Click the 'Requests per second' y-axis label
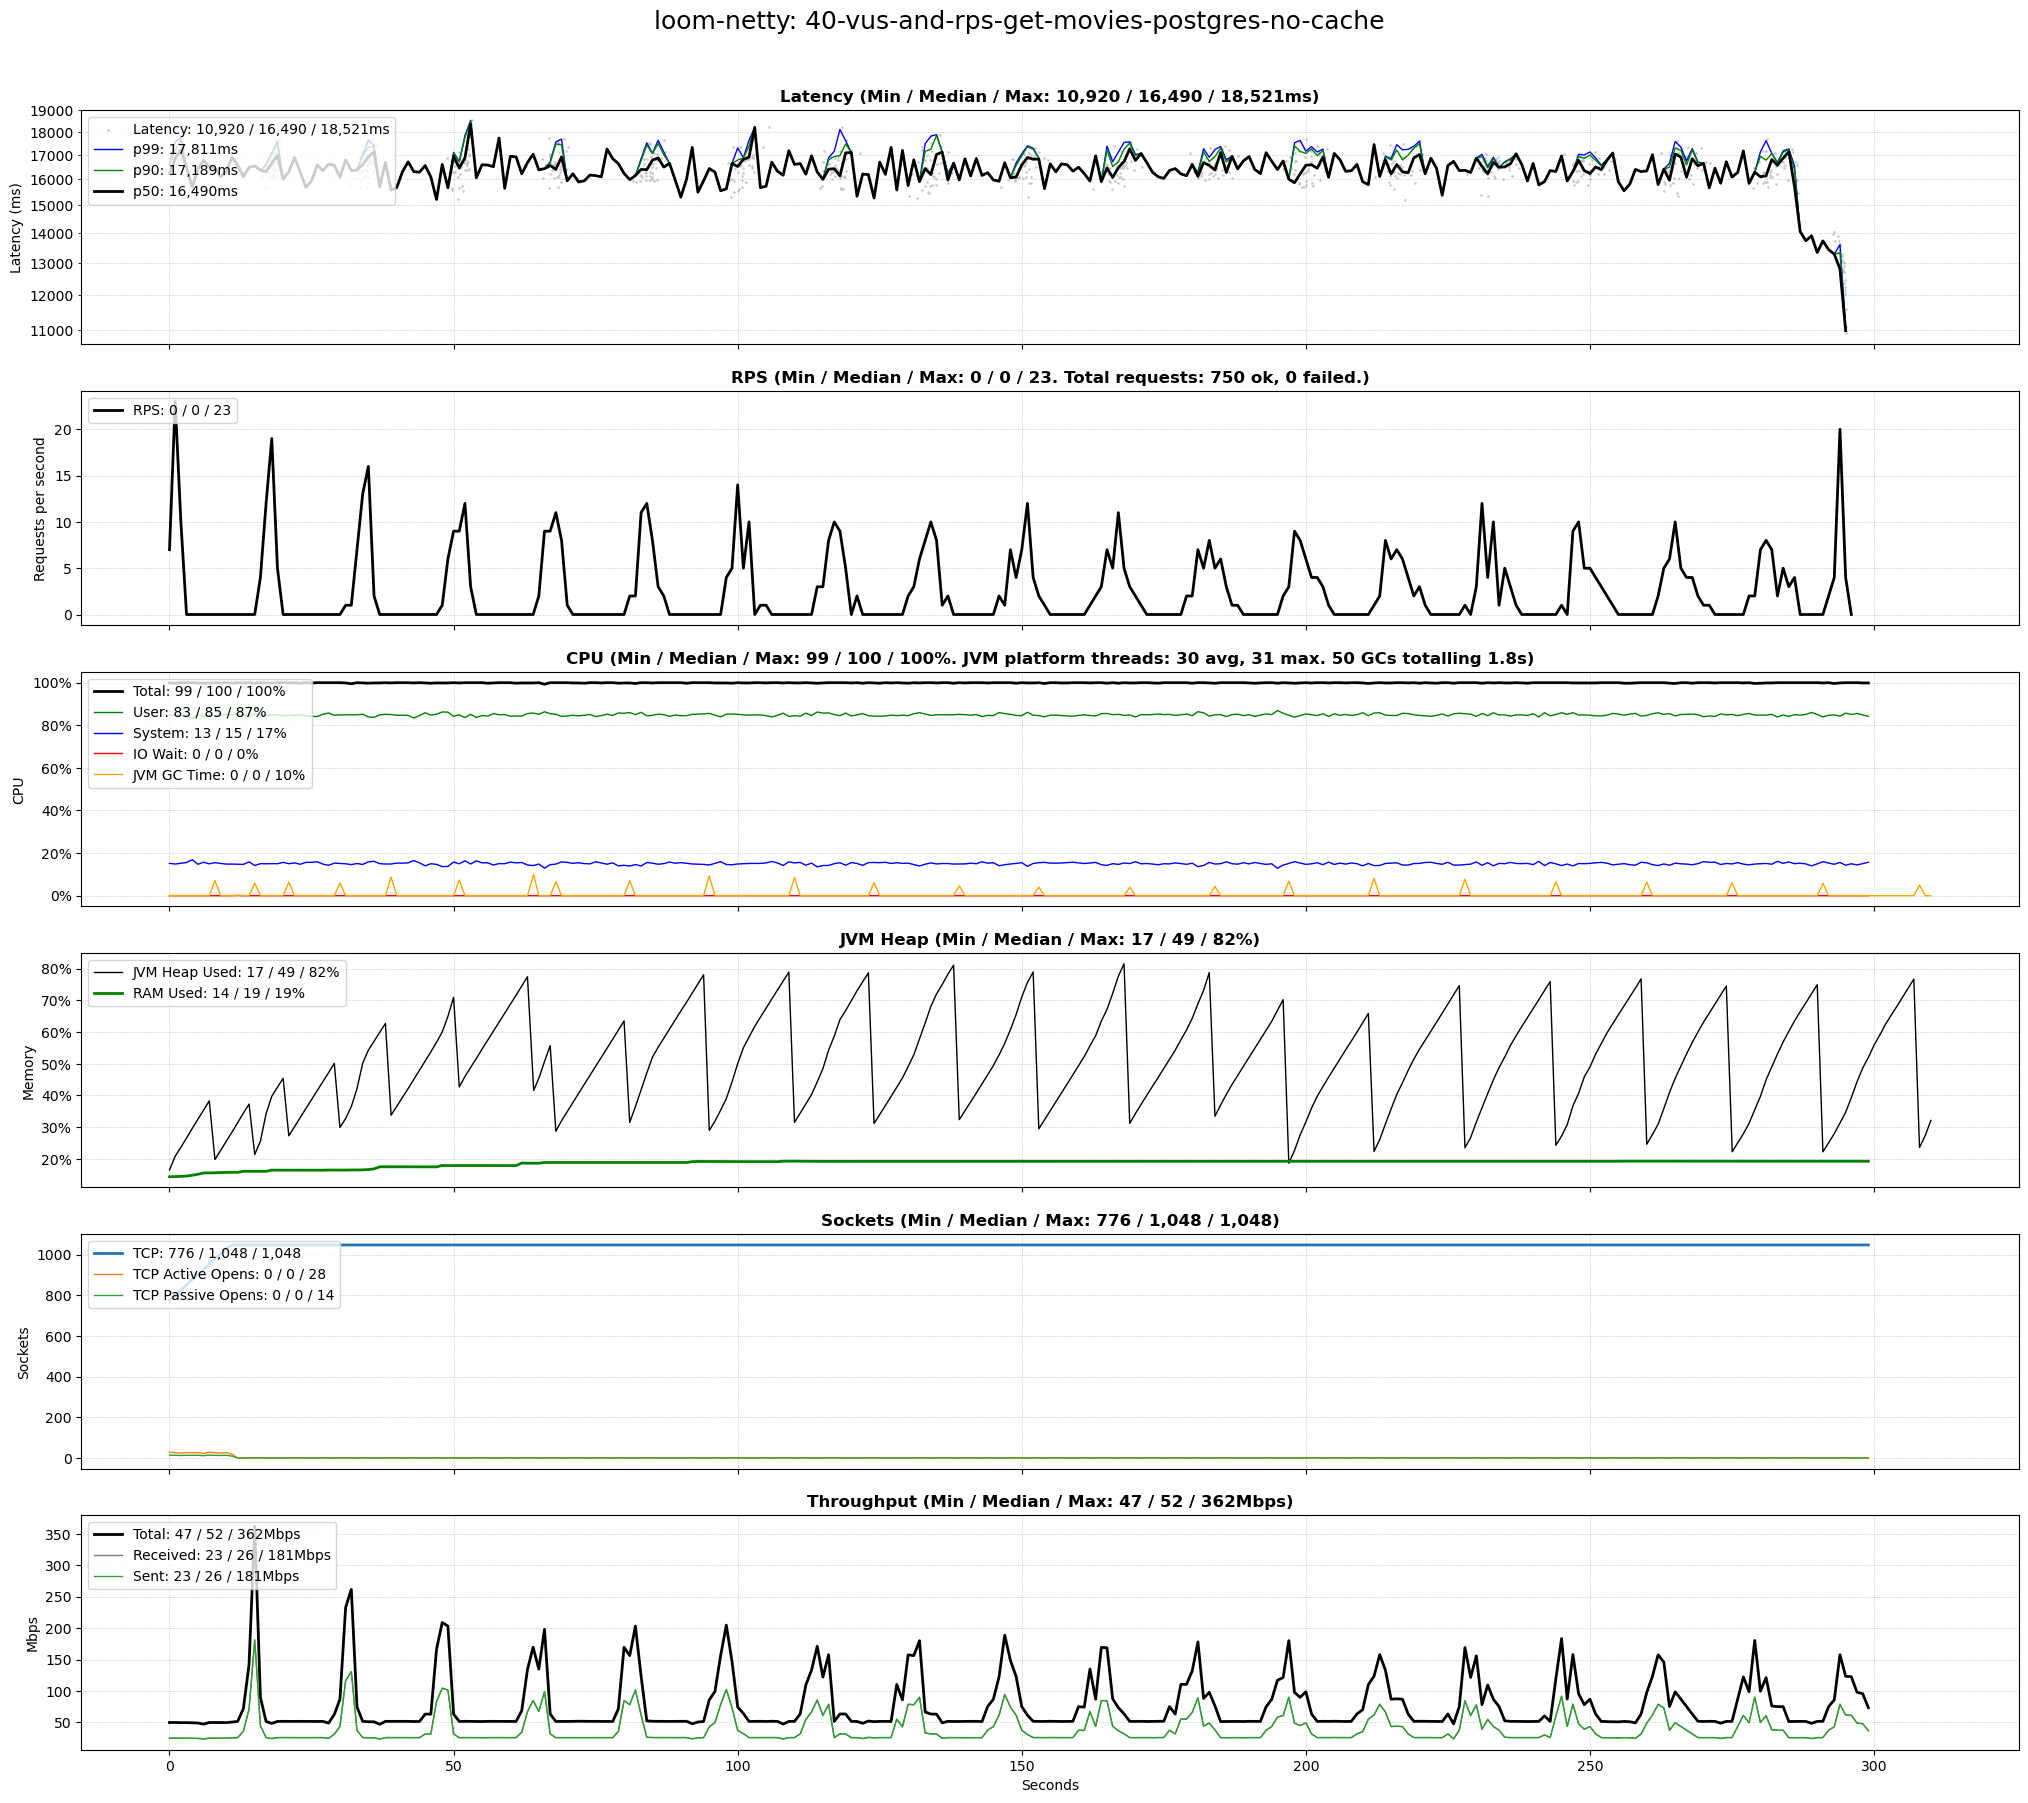Screen dimensions: 2028x1803 pyautogui.click(x=40, y=509)
